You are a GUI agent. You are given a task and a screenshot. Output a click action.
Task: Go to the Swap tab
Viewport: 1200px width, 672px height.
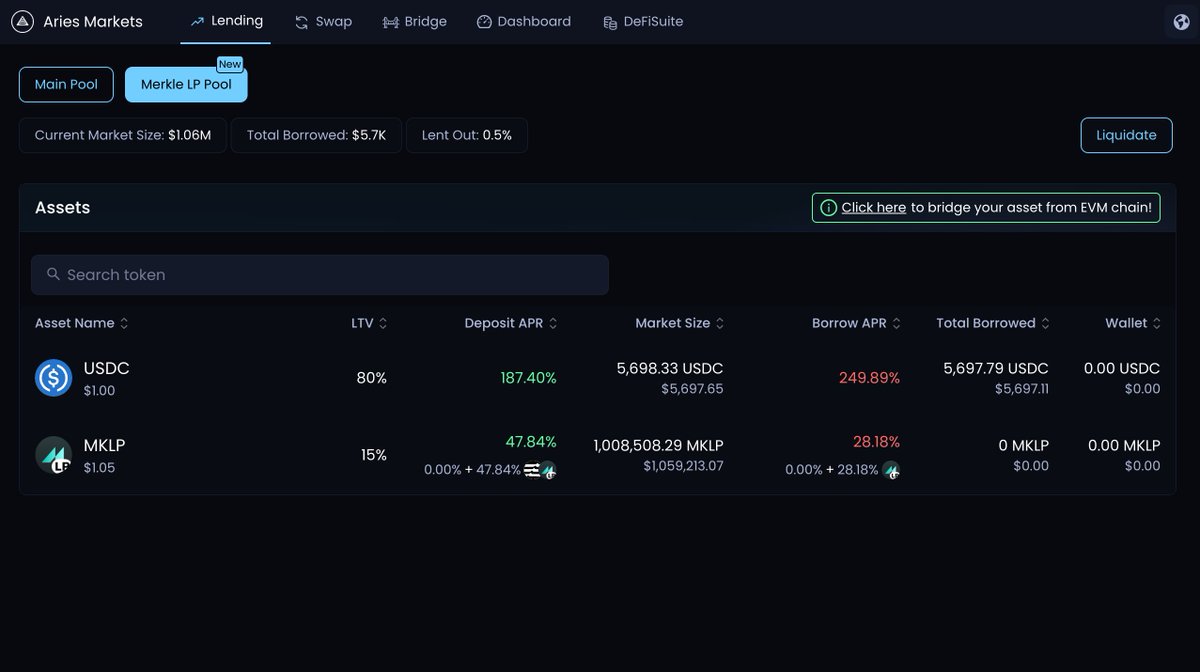pyautogui.click(x=323, y=21)
